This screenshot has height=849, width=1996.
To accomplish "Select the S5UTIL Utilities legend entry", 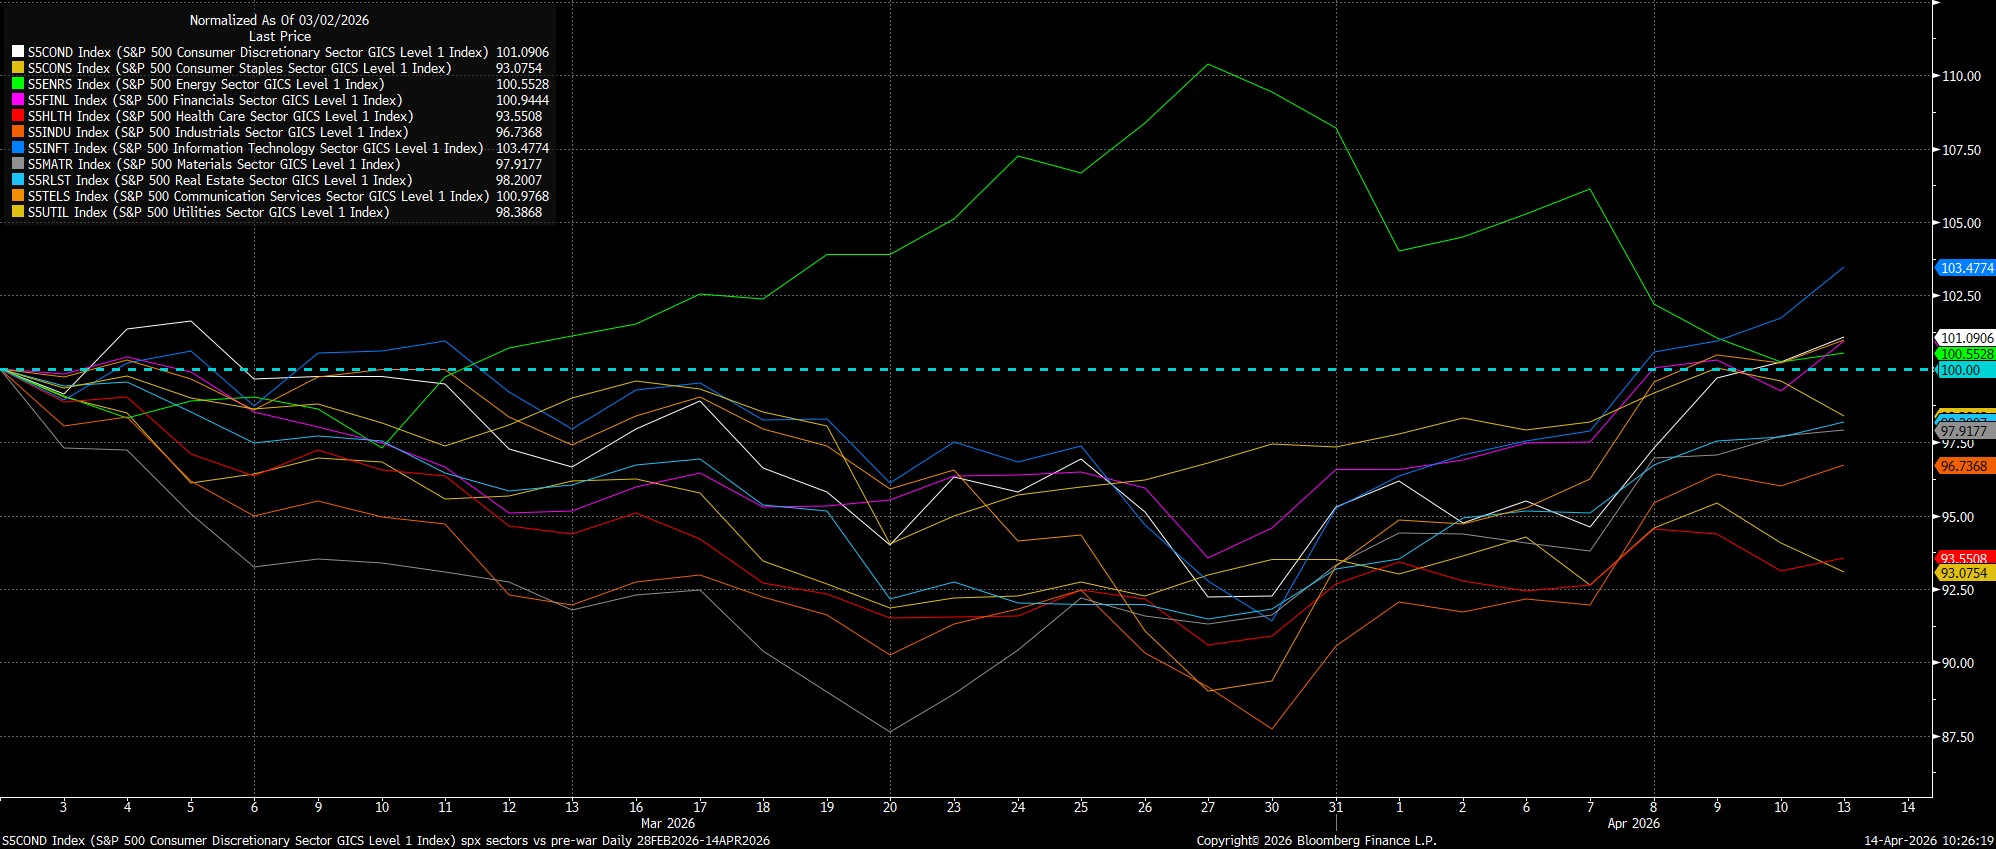I will 208,212.
